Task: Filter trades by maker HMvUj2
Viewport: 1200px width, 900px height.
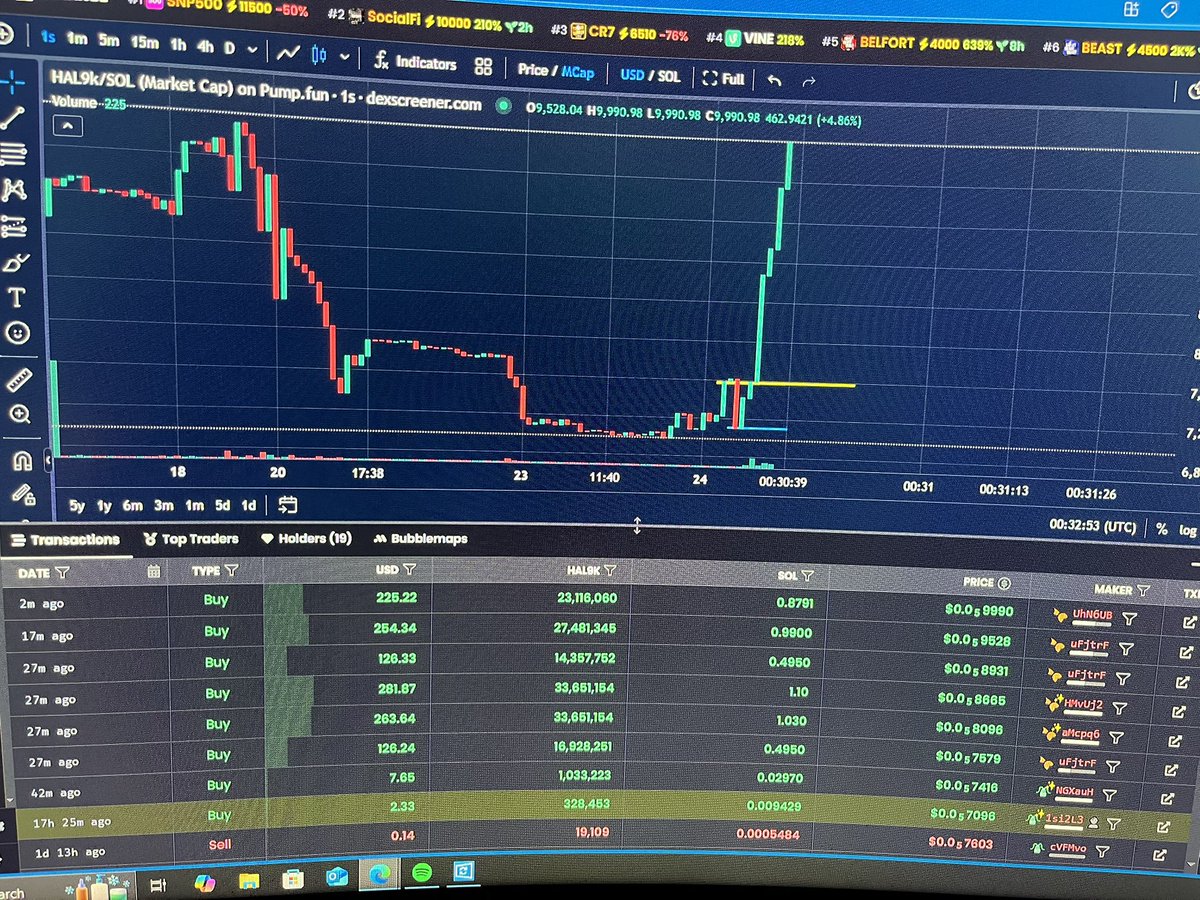Action: (1119, 708)
